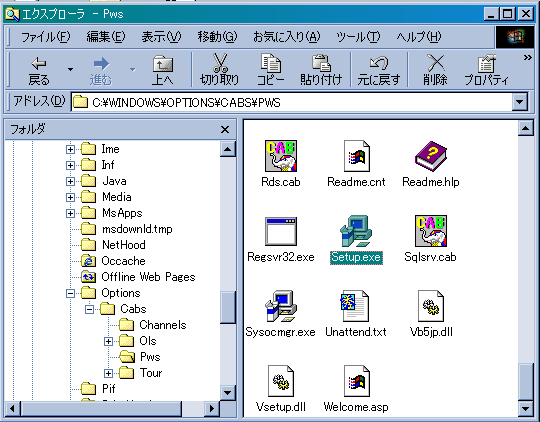The width and height of the screenshot is (540, 422).
Task: Collapse the Options folder tree node
Action: (x=70, y=293)
